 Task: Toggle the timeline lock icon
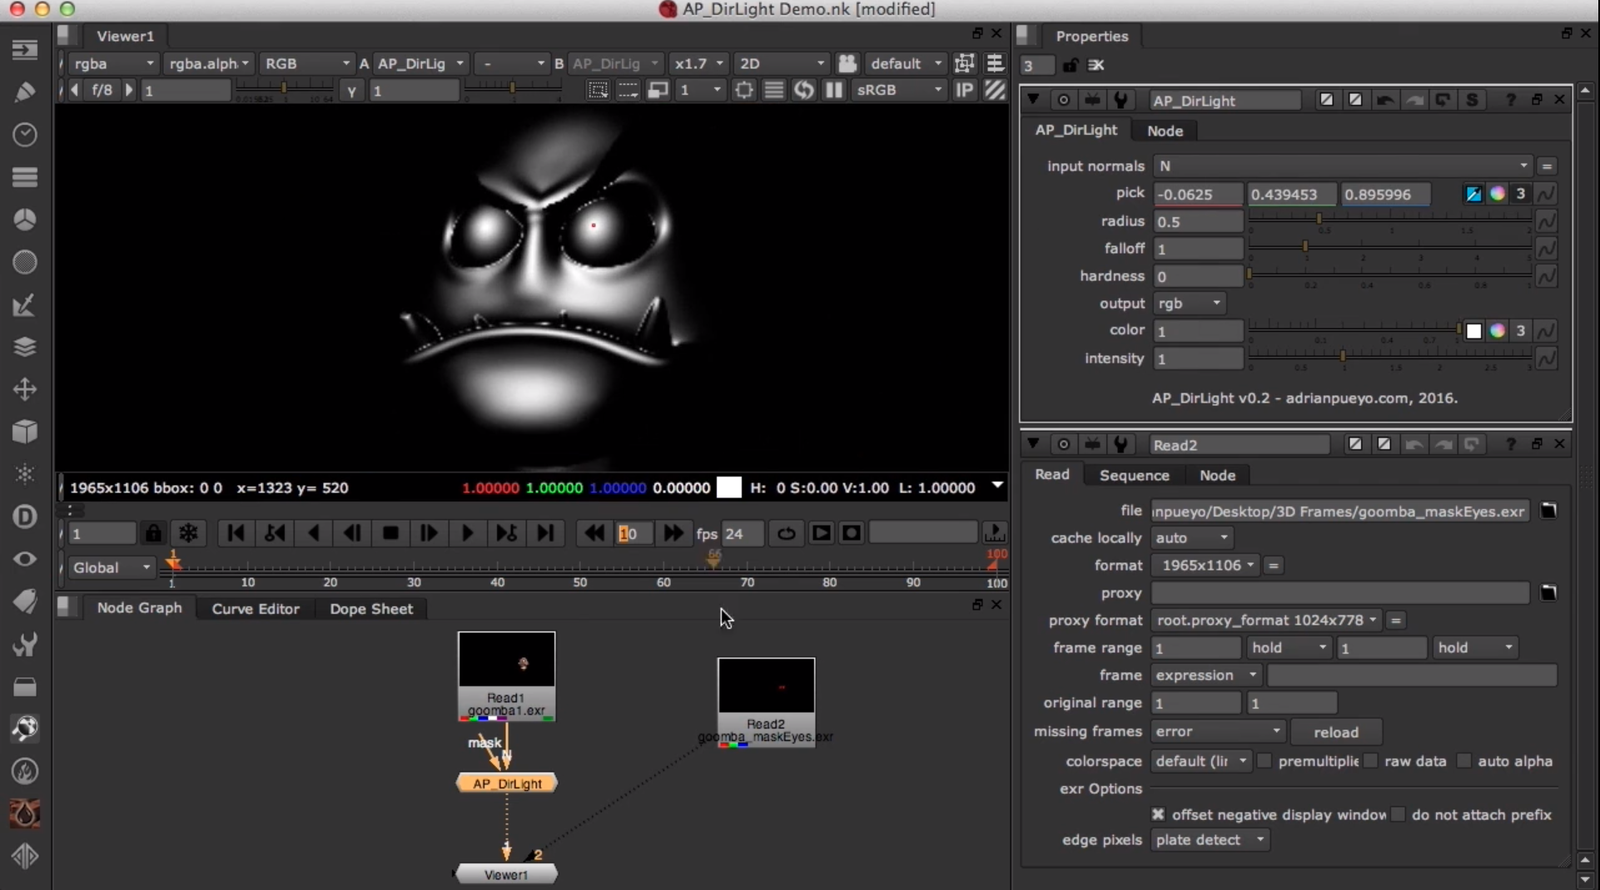153,533
